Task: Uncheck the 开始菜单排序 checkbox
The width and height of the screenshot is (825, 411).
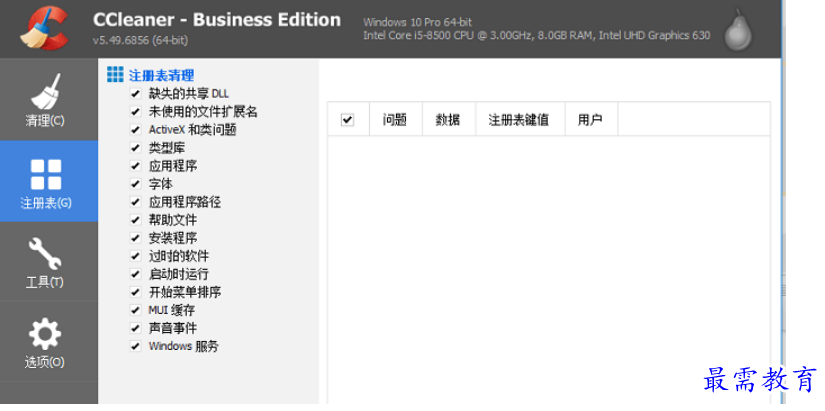Action: tap(136, 292)
